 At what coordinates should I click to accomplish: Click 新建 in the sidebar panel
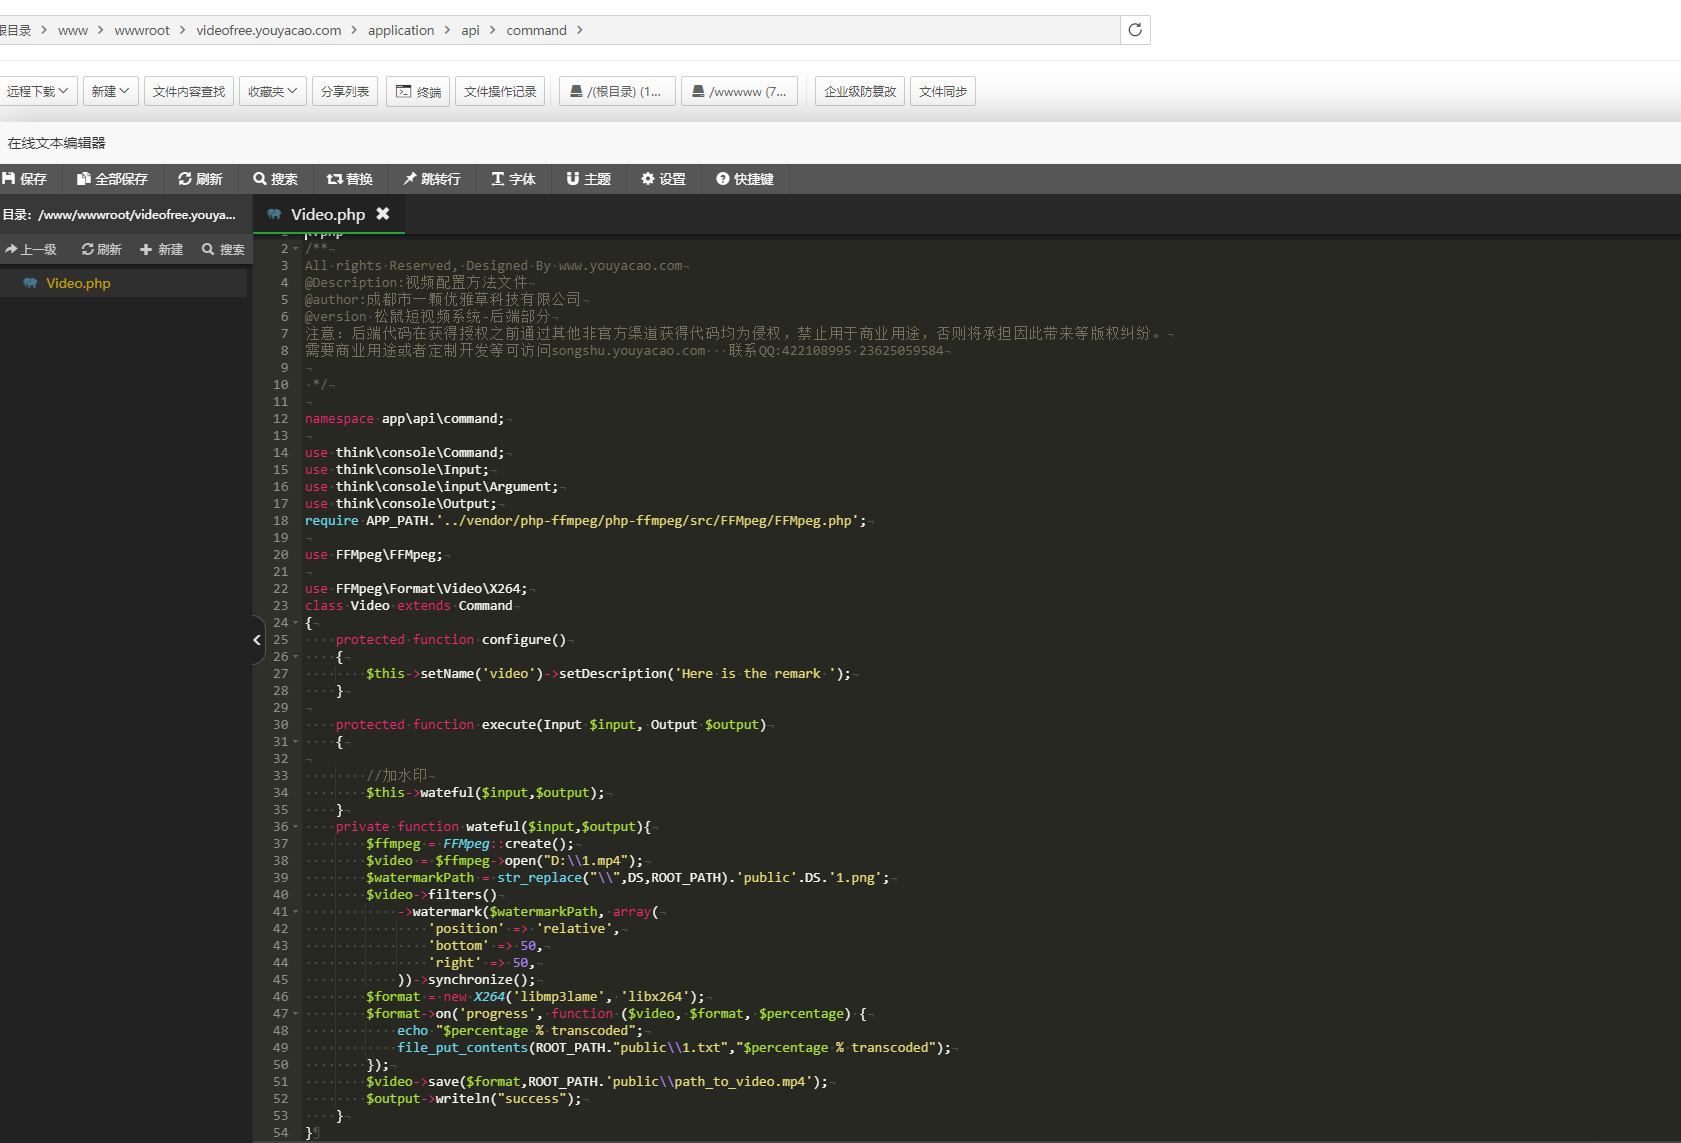click(162, 250)
